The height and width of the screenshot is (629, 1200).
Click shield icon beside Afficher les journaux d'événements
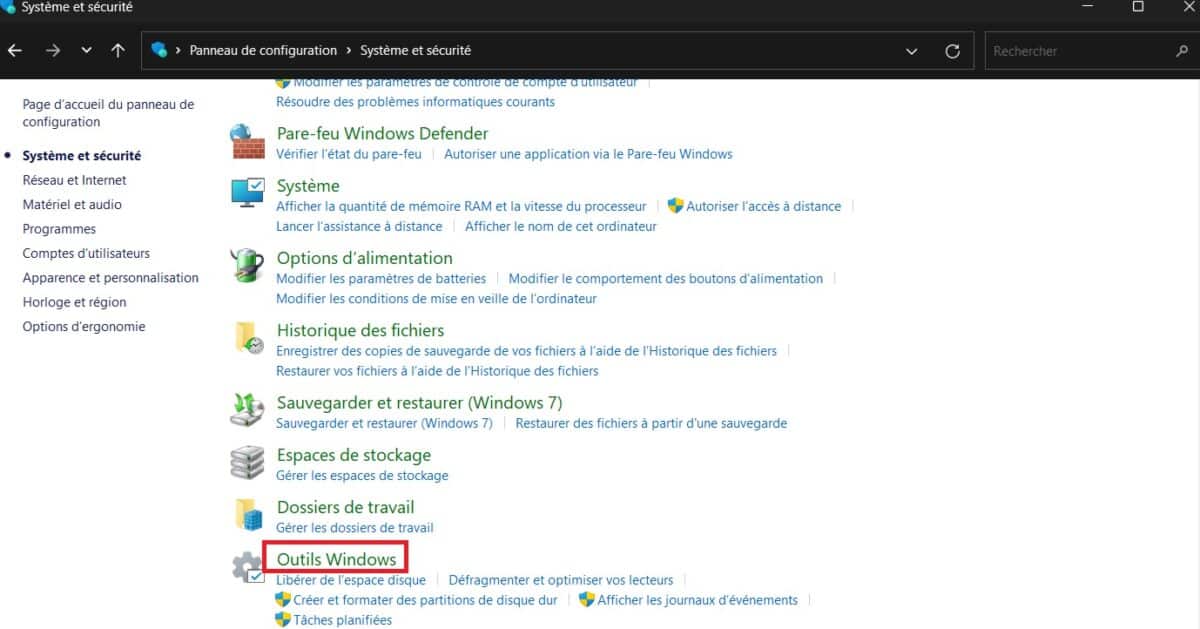pyautogui.click(x=587, y=600)
